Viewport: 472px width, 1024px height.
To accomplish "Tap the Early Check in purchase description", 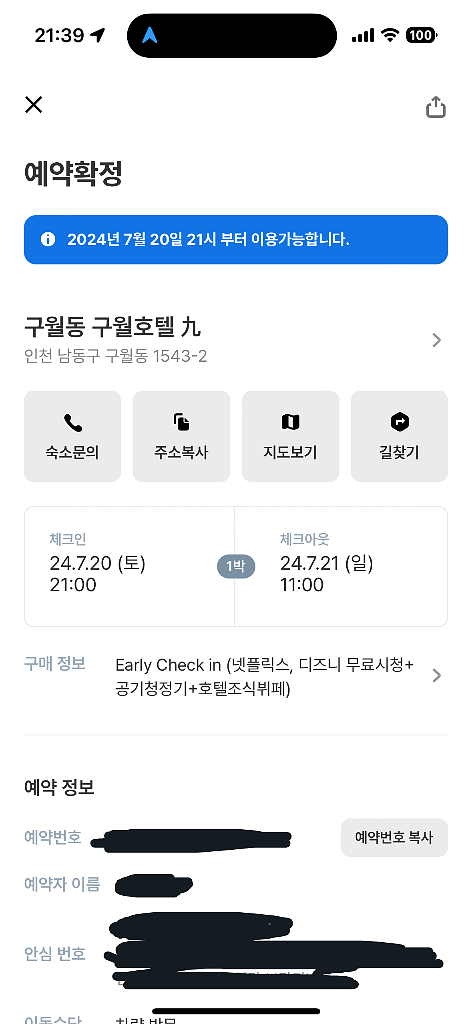I will pyautogui.click(x=264, y=677).
